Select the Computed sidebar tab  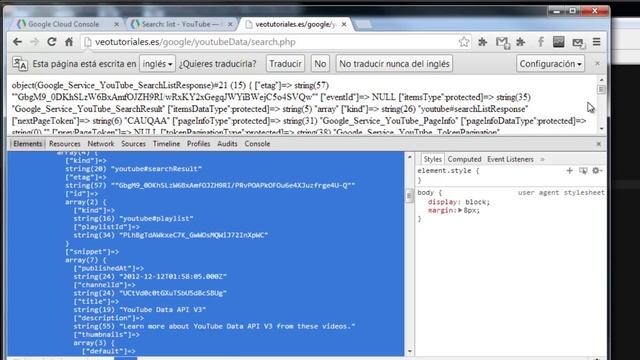pyautogui.click(x=464, y=159)
